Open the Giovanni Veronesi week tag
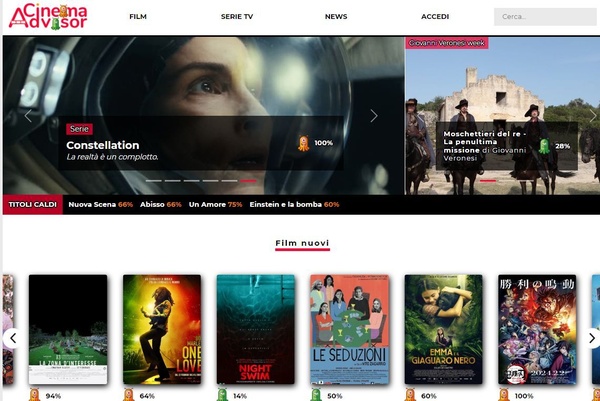600x401 pixels. click(447, 43)
